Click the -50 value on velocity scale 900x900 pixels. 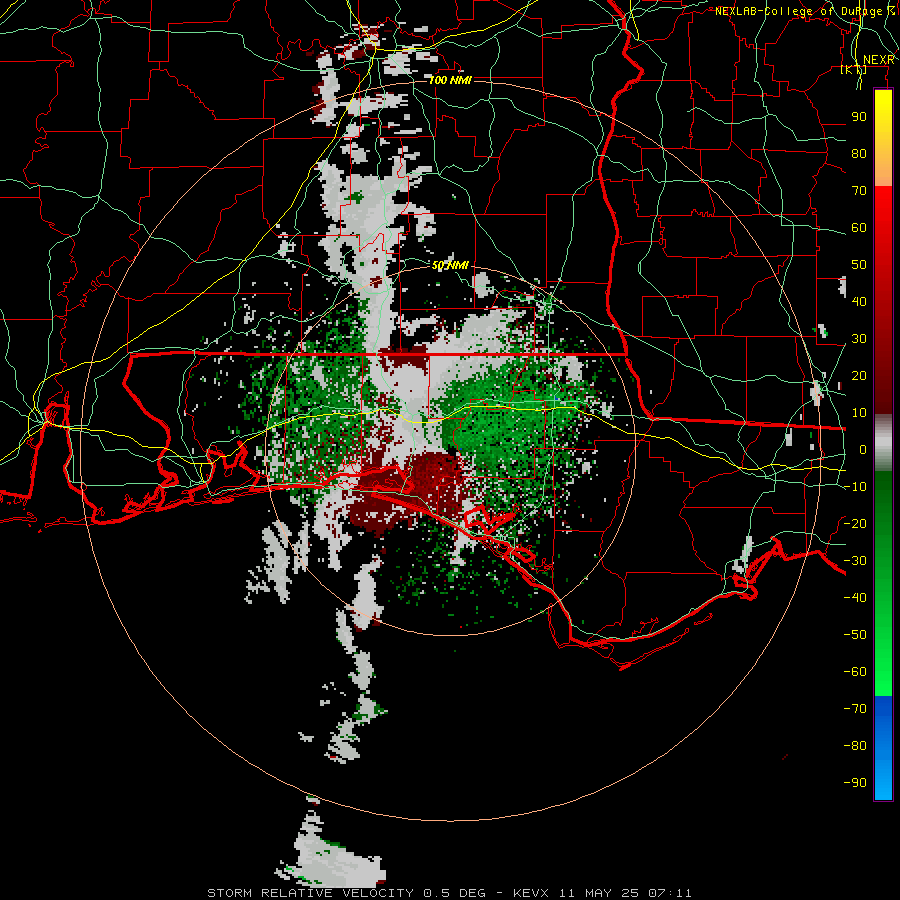pos(855,635)
